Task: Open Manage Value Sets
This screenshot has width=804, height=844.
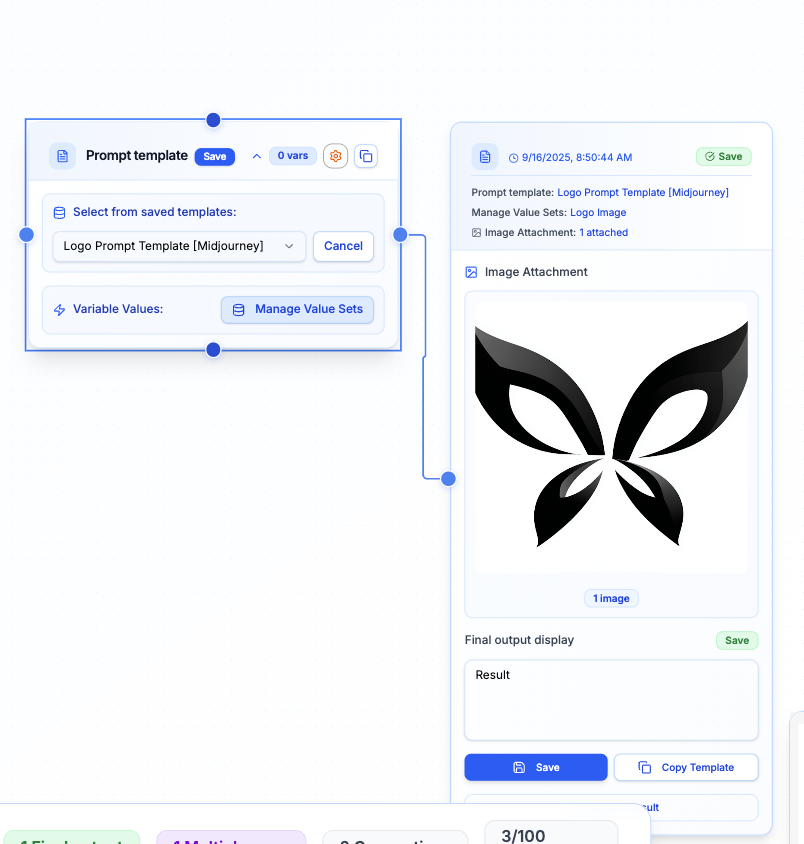Action: click(297, 310)
